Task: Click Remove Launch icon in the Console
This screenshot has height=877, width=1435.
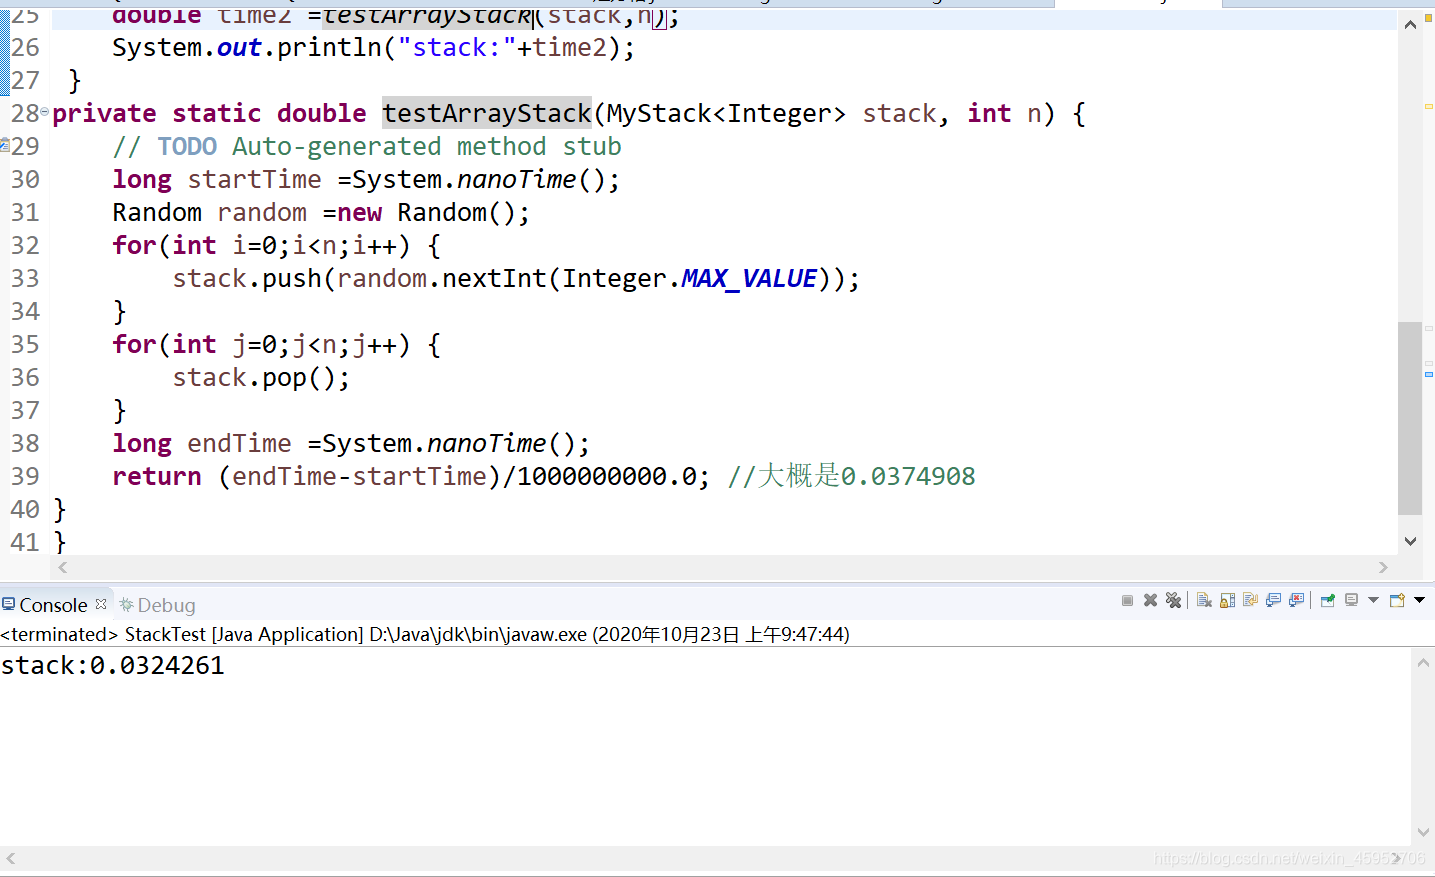Action: [x=1150, y=600]
